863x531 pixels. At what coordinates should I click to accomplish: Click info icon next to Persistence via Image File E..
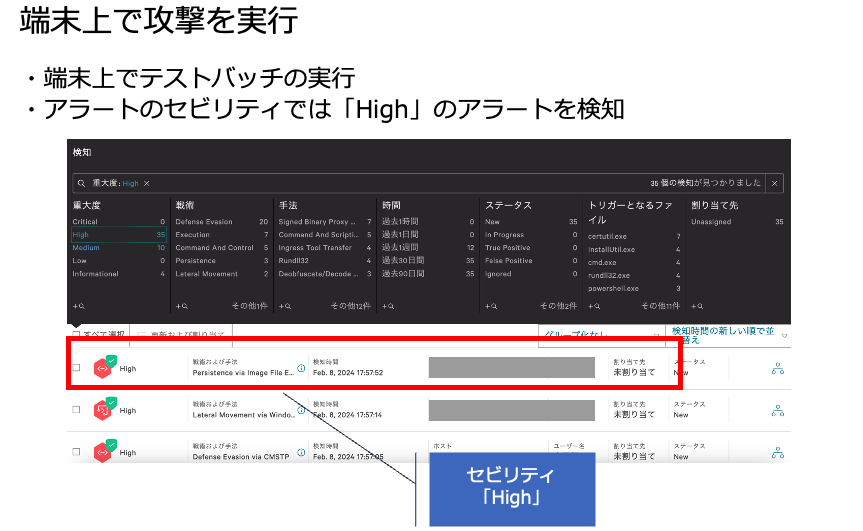point(301,368)
